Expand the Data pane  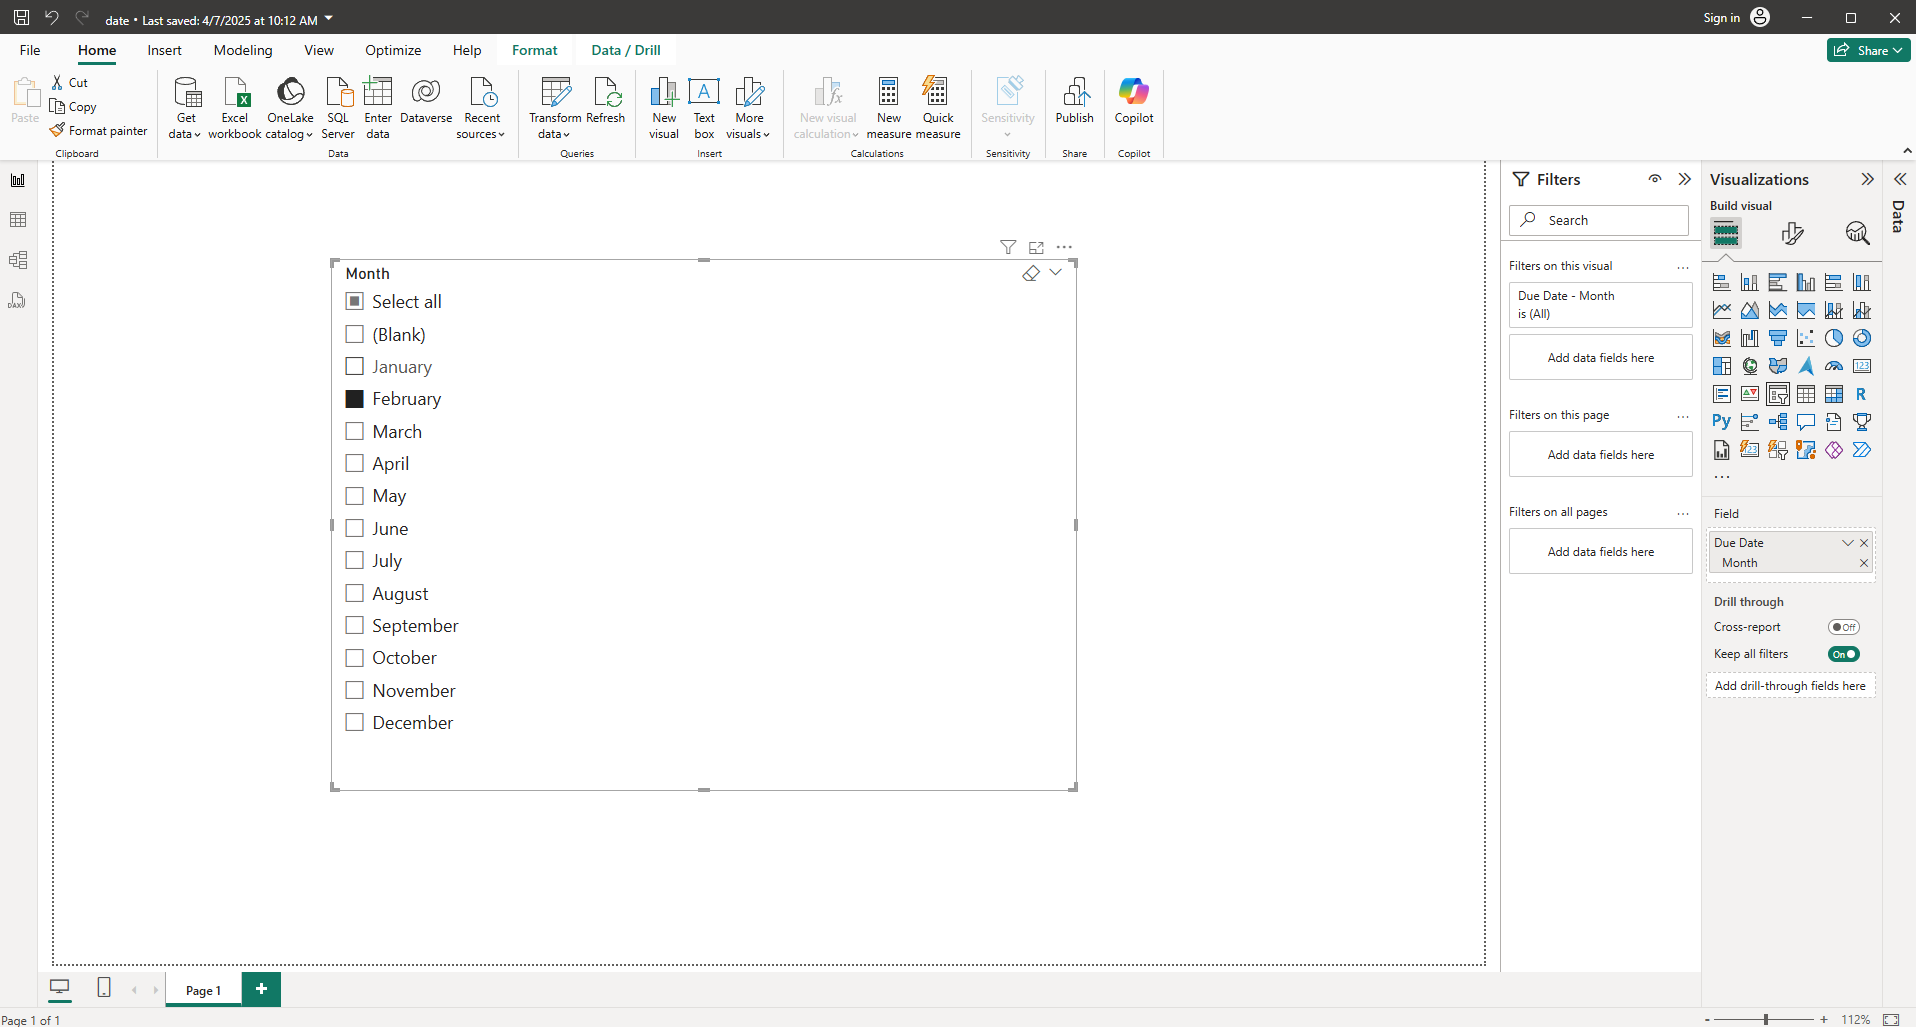[1900, 179]
